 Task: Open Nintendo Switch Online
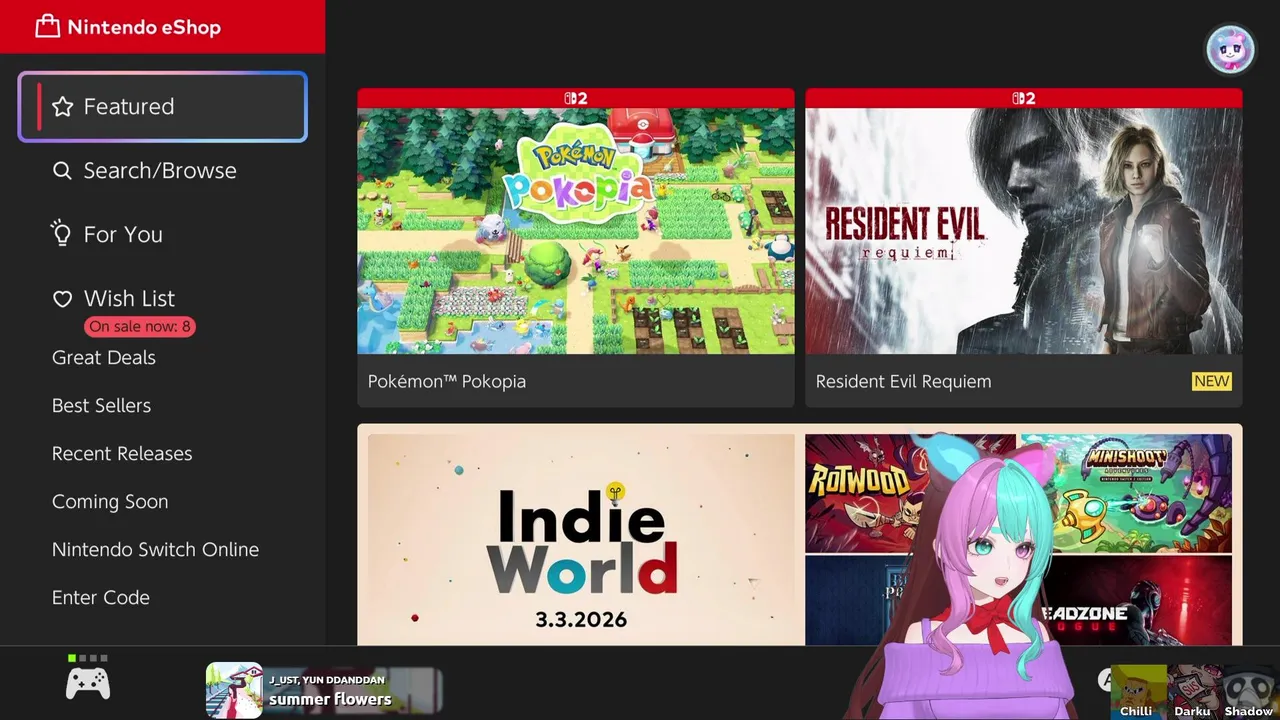click(155, 550)
